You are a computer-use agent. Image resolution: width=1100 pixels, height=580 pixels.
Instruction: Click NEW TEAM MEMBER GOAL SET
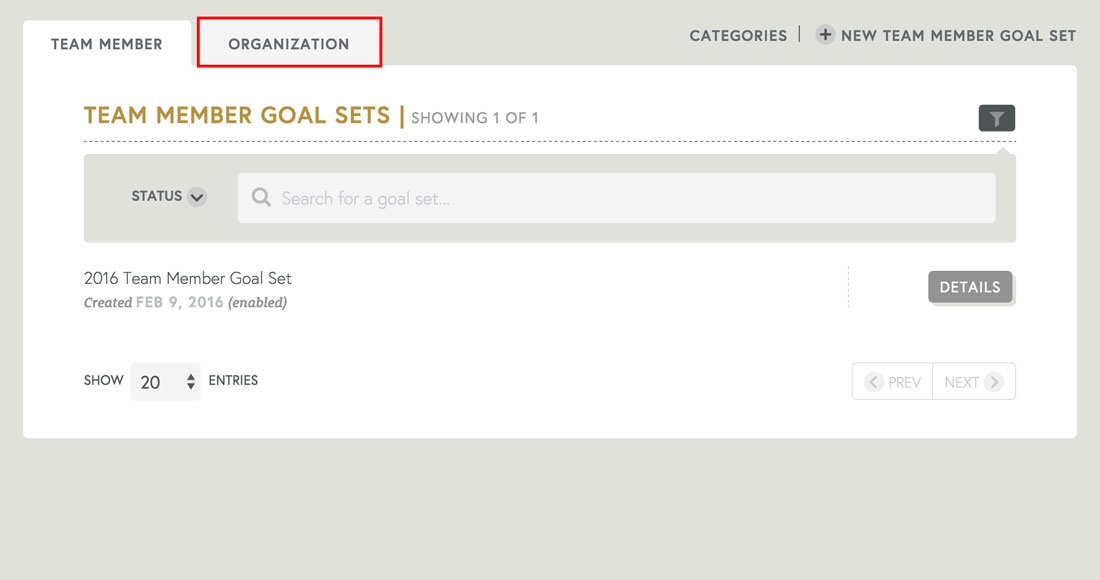coord(957,35)
